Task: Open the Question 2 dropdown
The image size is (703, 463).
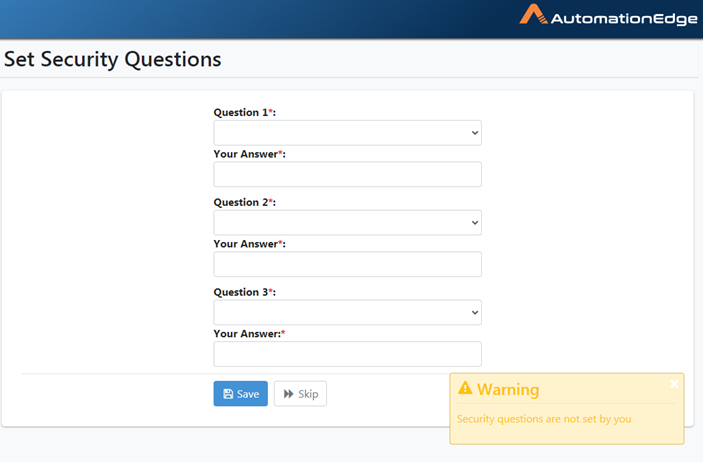Action: point(347,223)
